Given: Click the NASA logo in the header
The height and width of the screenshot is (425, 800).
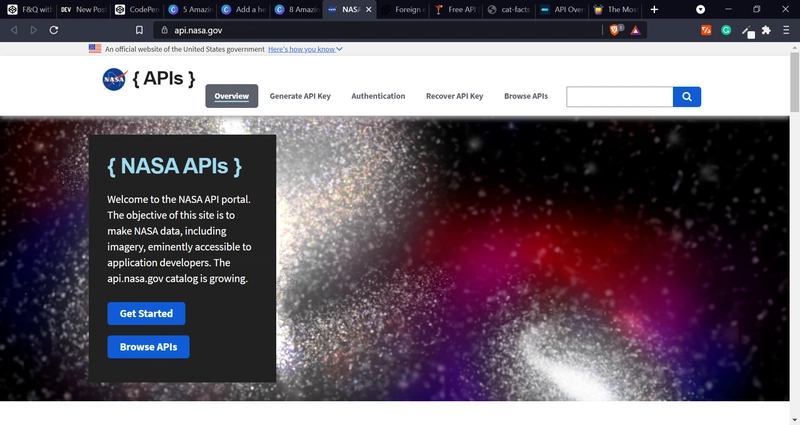Looking at the screenshot, I should [x=115, y=79].
